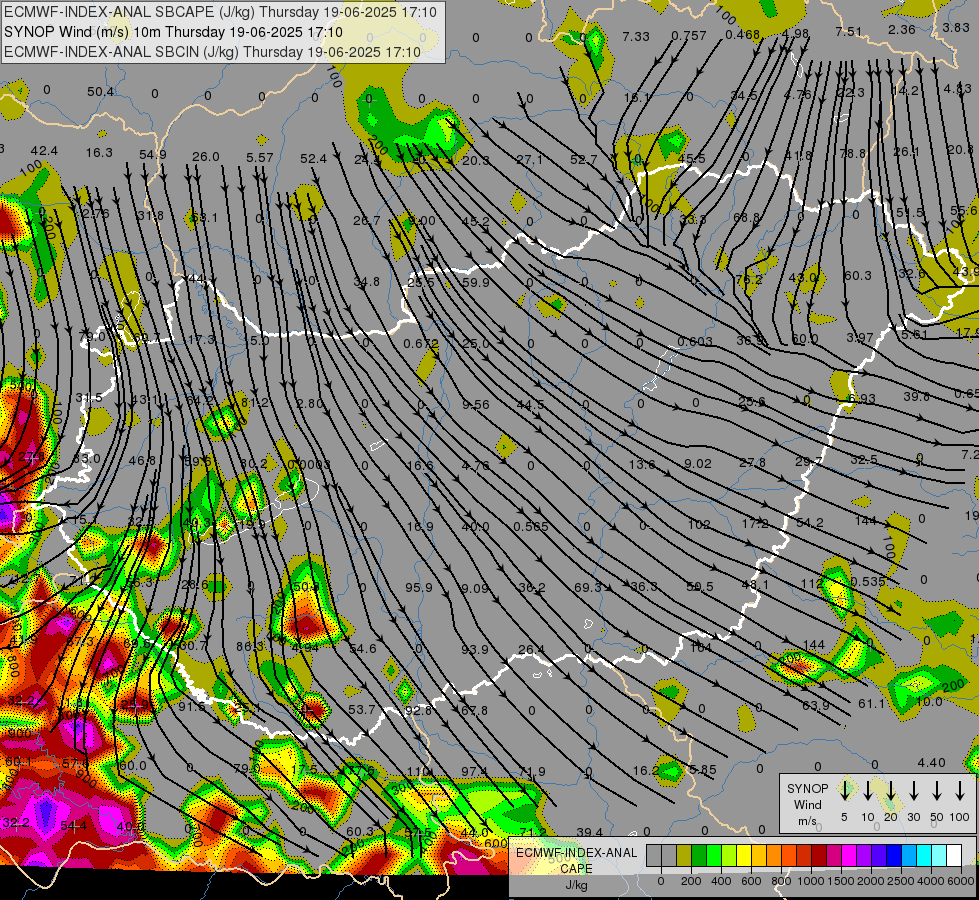Click the SBCAPE title line at top
Image resolution: width=979 pixels, height=900 pixels.
(x=222, y=12)
